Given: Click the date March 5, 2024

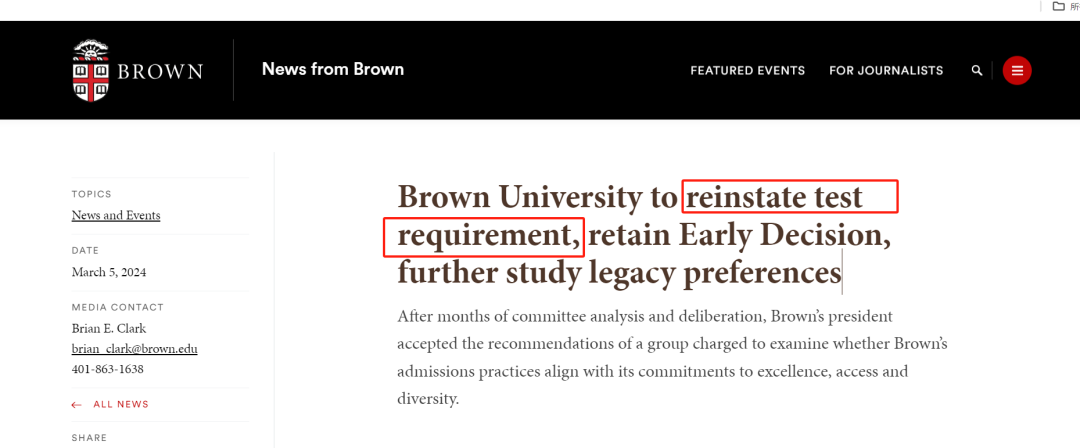Looking at the screenshot, I should point(109,272).
